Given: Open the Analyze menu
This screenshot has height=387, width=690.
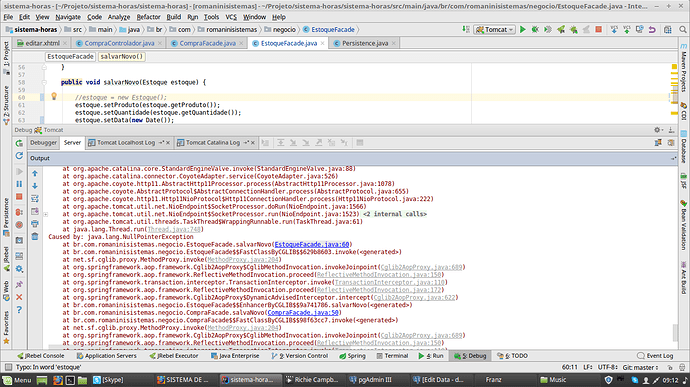Looking at the screenshot, I should [119, 17].
